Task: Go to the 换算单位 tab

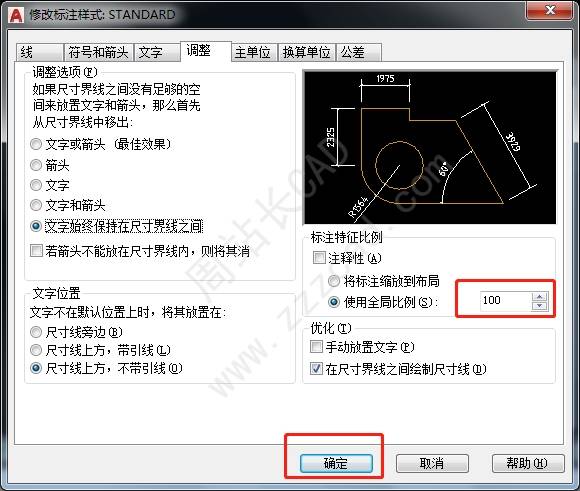Action: pos(306,52)
